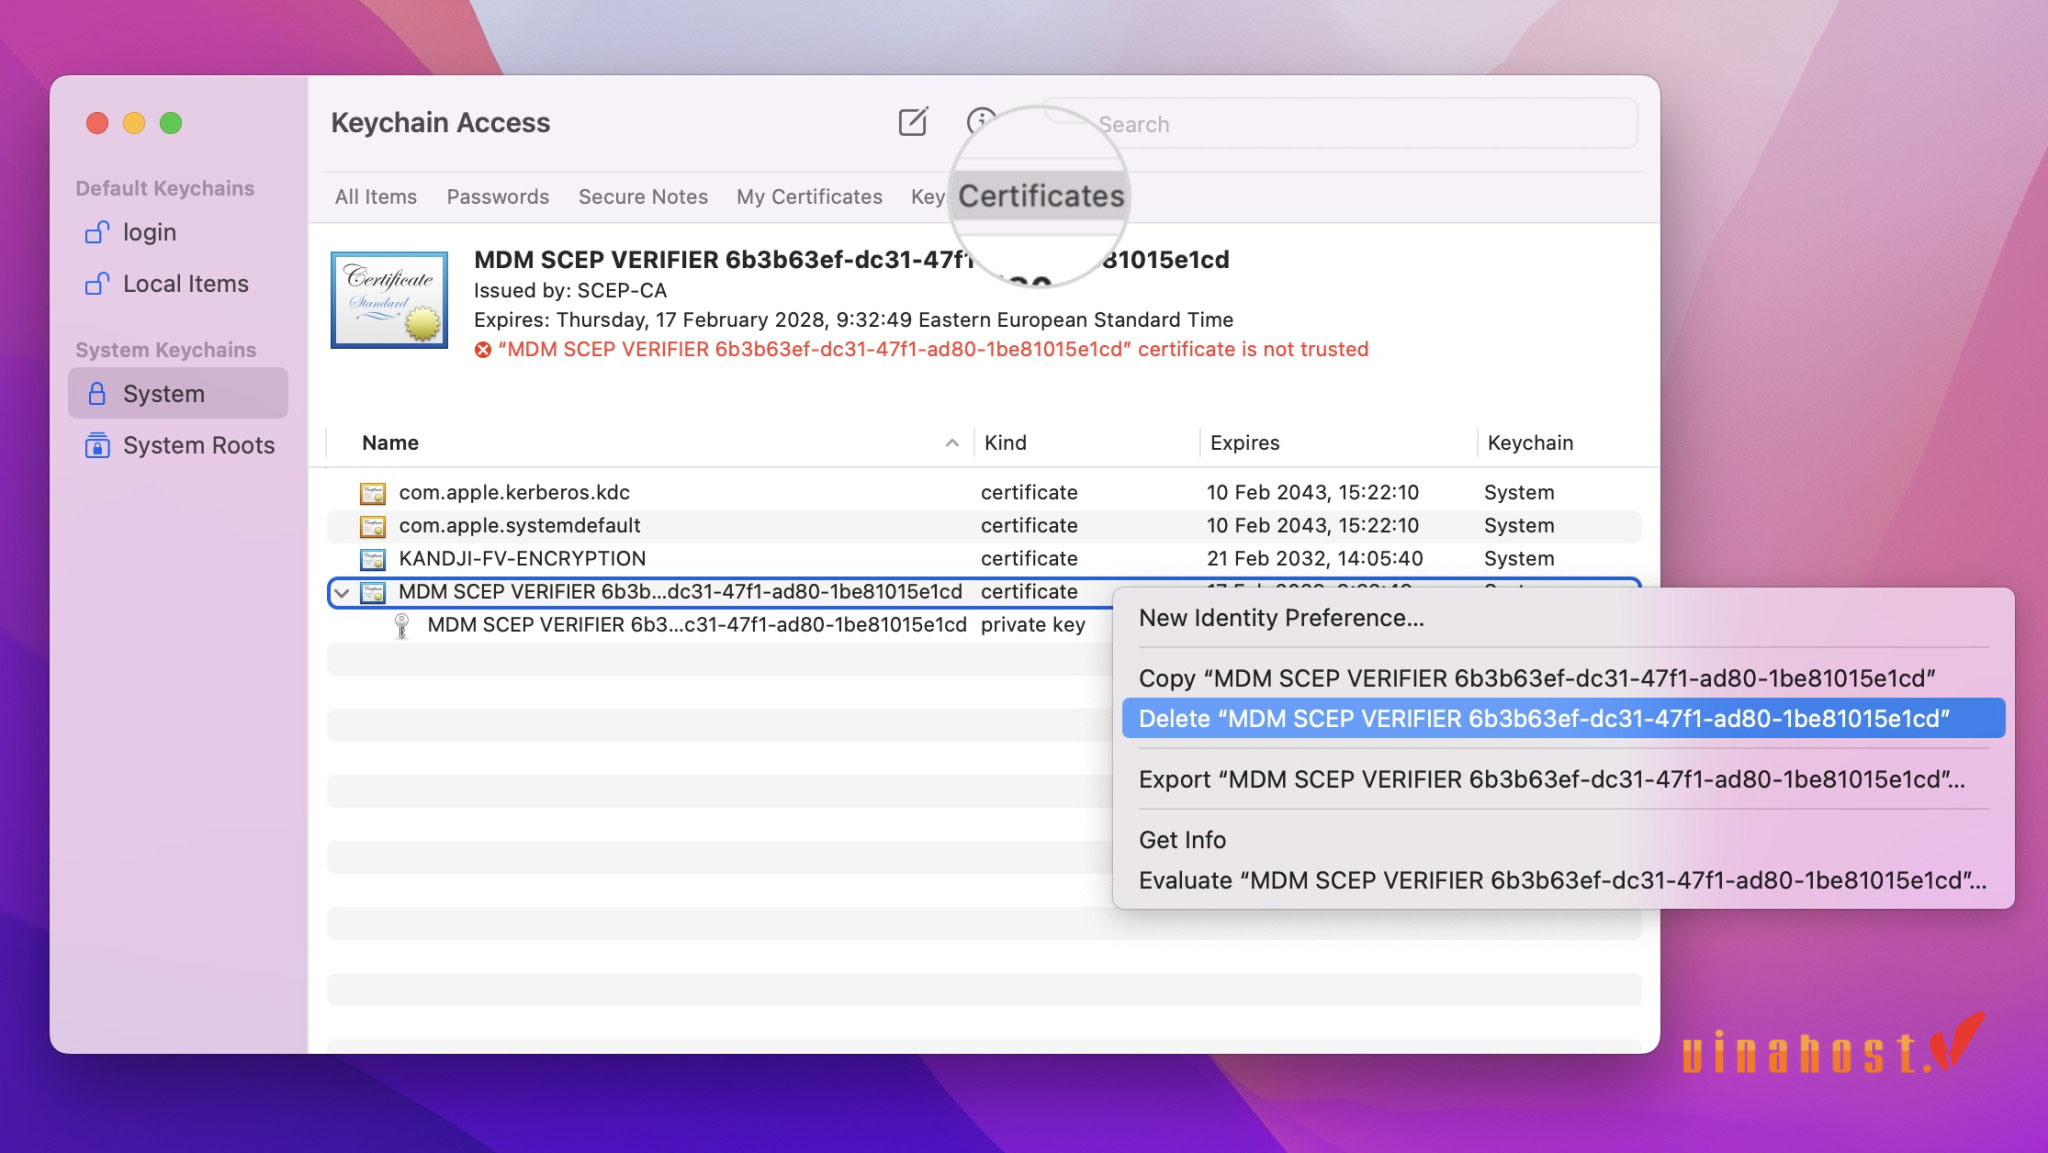Viewport: 2048px width, 1153px height.
Task: Select the com.apple.systemdefault row
Action: [984, 526]
